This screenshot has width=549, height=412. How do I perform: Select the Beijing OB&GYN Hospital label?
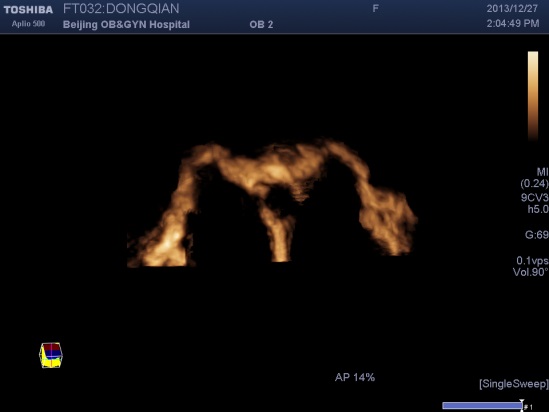pos(126,25)
